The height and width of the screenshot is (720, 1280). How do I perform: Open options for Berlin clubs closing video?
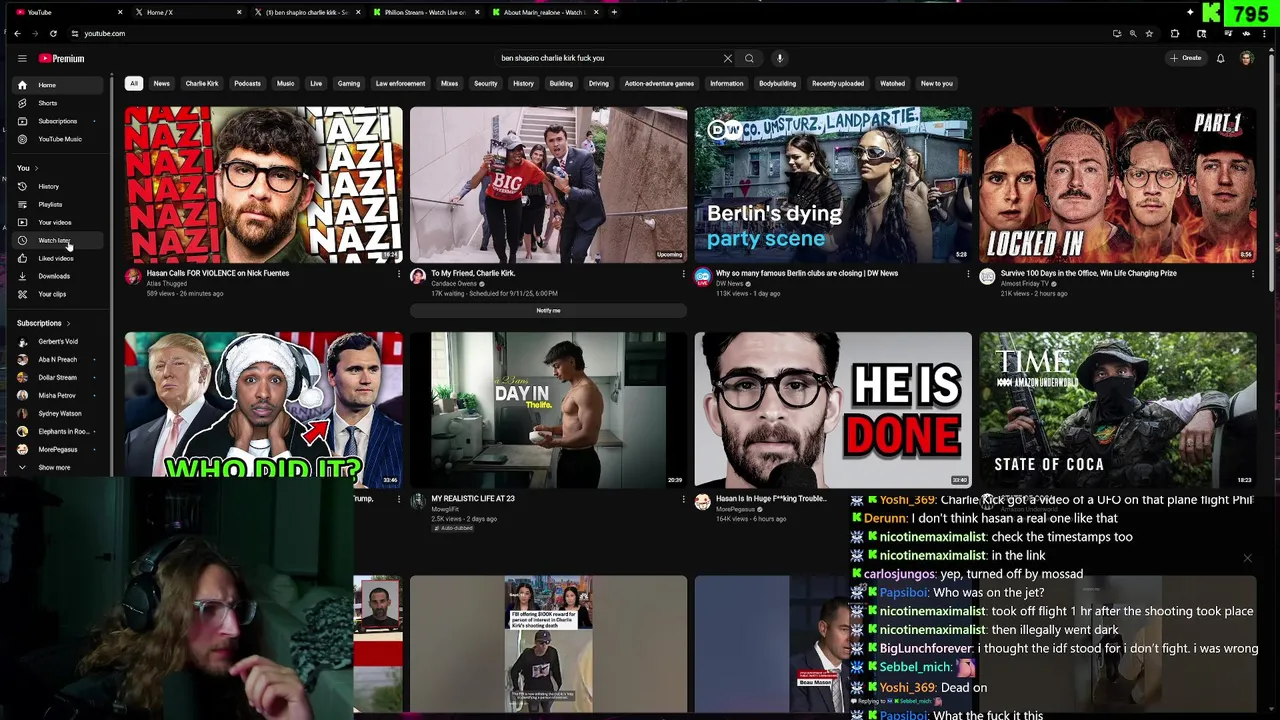click(968, 274)
